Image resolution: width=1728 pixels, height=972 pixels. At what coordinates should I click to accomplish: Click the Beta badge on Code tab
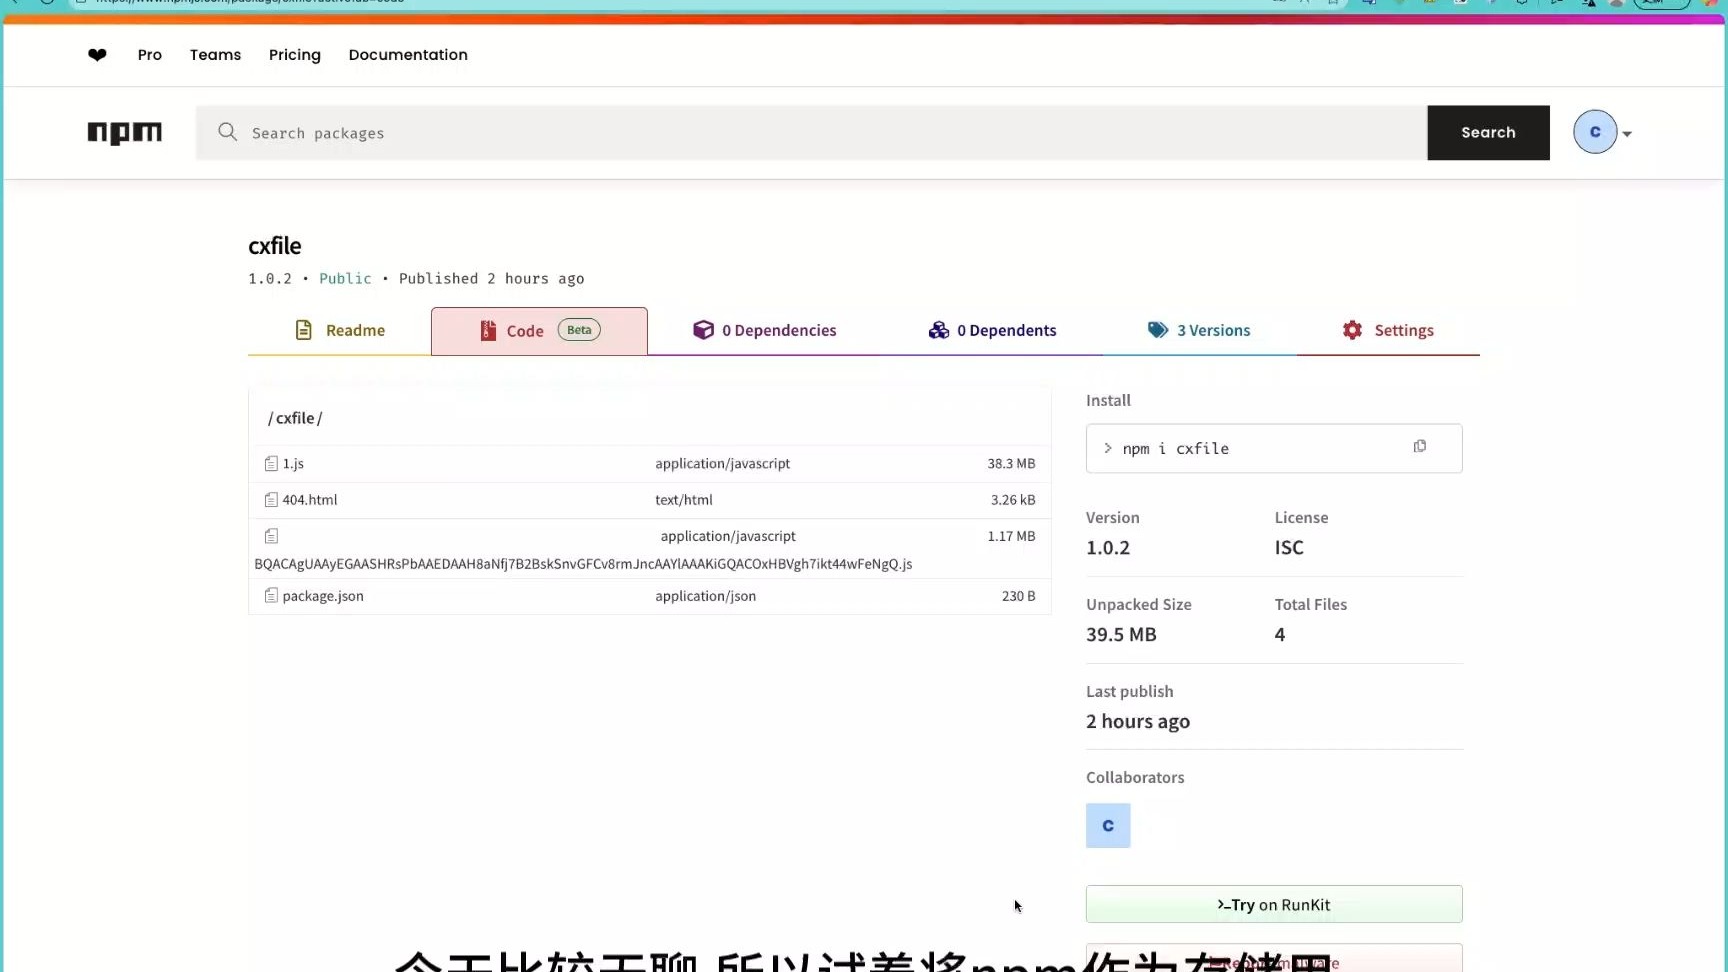[x=579, y=330]
